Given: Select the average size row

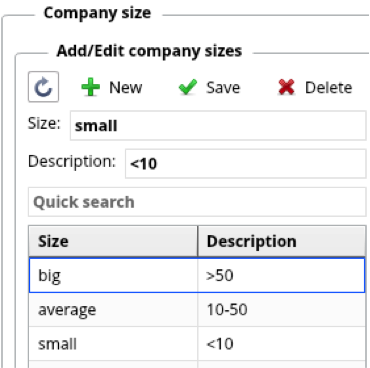Looking at the screenshot, I should coord(197,310).
